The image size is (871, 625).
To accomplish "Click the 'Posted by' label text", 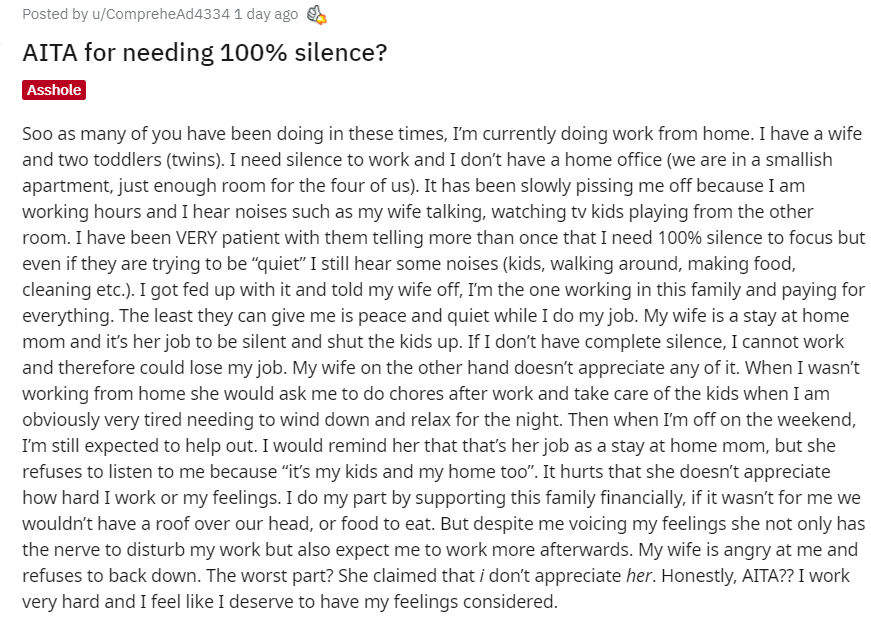I will [x=55, y=14].
